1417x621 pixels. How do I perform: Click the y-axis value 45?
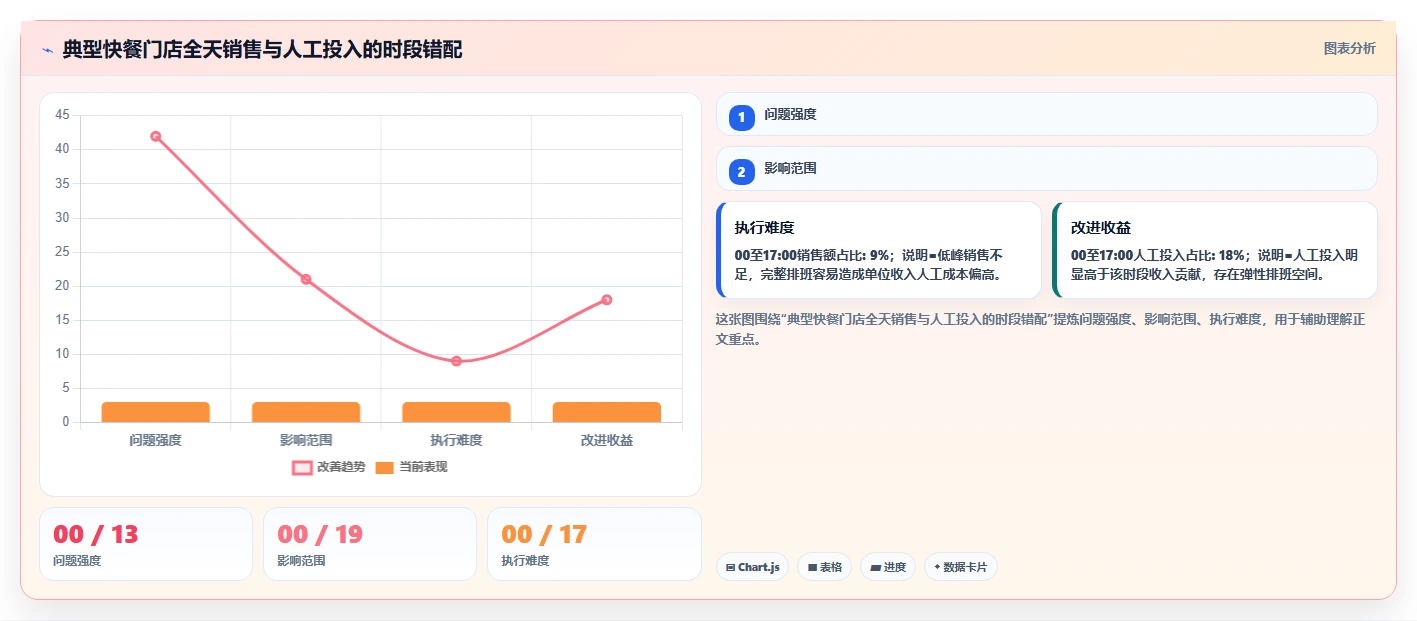pos(62,115)
